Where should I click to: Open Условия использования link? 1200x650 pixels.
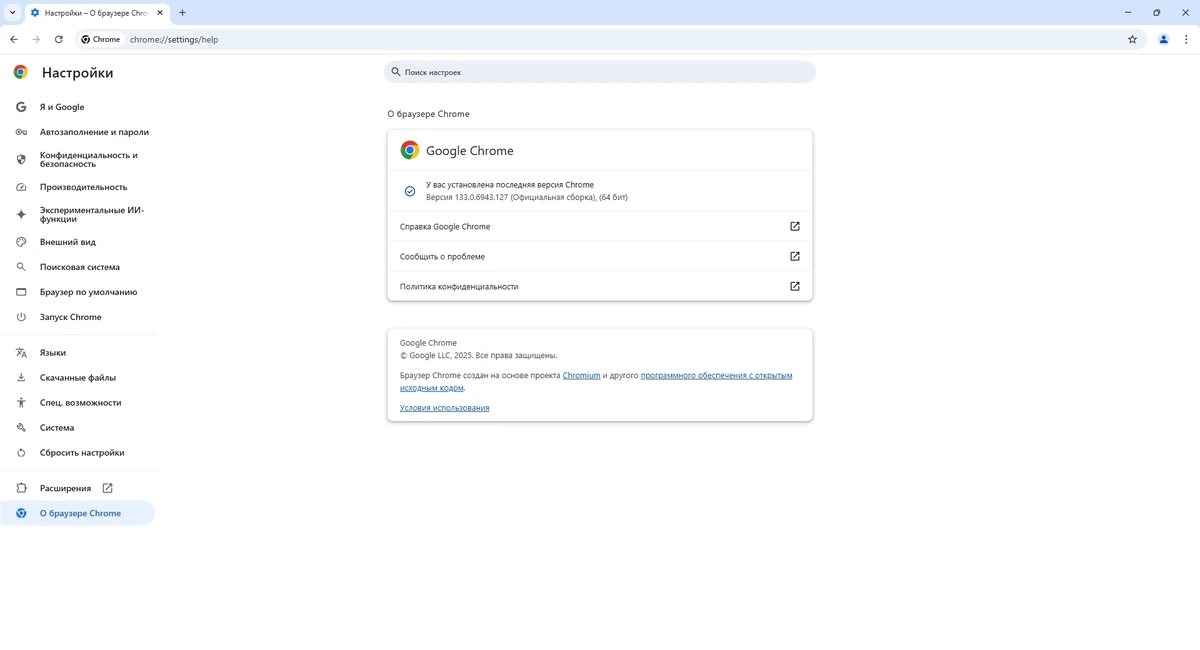(445, 408)
